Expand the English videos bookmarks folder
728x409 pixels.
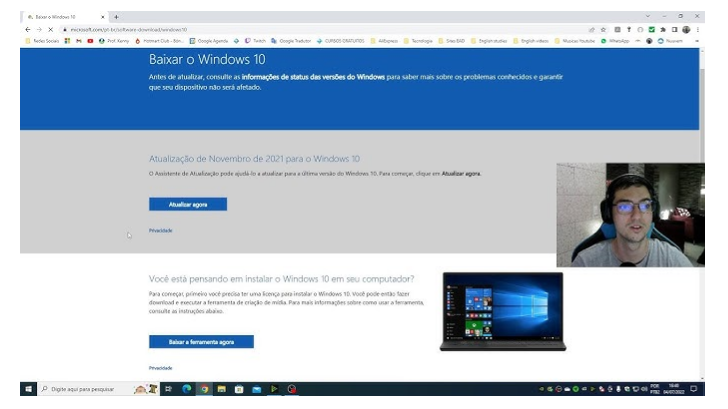click(x=531, y=41)
